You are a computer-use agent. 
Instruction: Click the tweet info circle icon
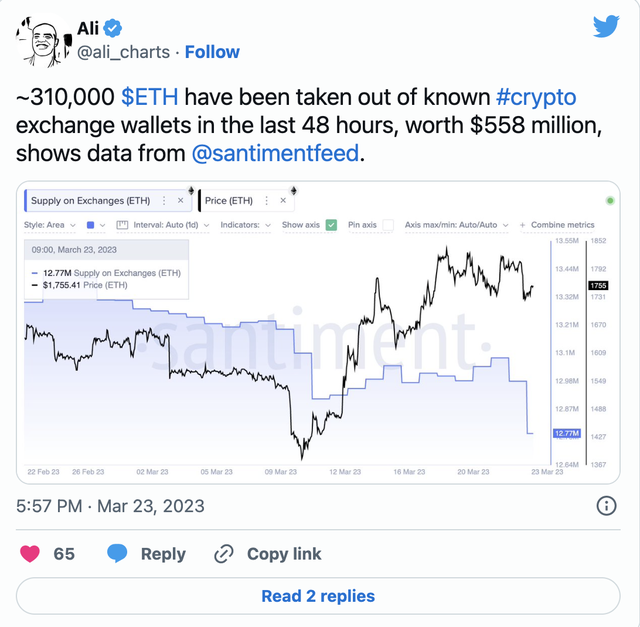(606, 506)
